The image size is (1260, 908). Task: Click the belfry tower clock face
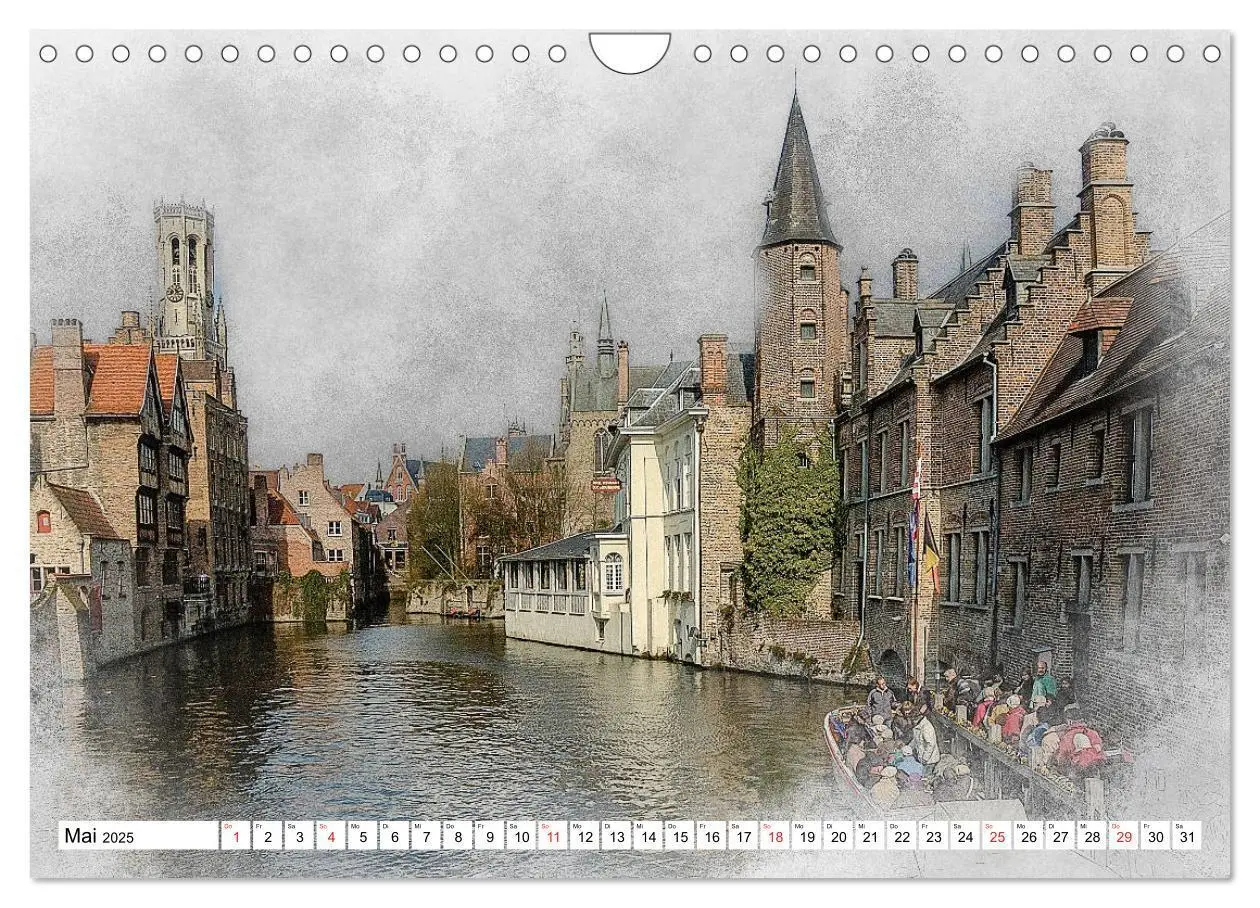174,292
